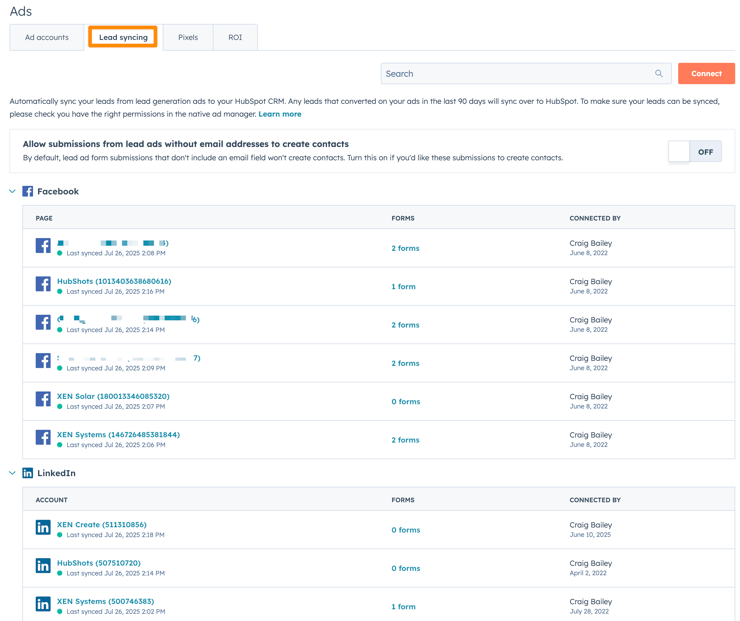This screenshot has width=740, height=621.
Task: Open the blurred Facebook page link synced 2:08 PM
Action: pyautogui.click(x=113, y=243)
